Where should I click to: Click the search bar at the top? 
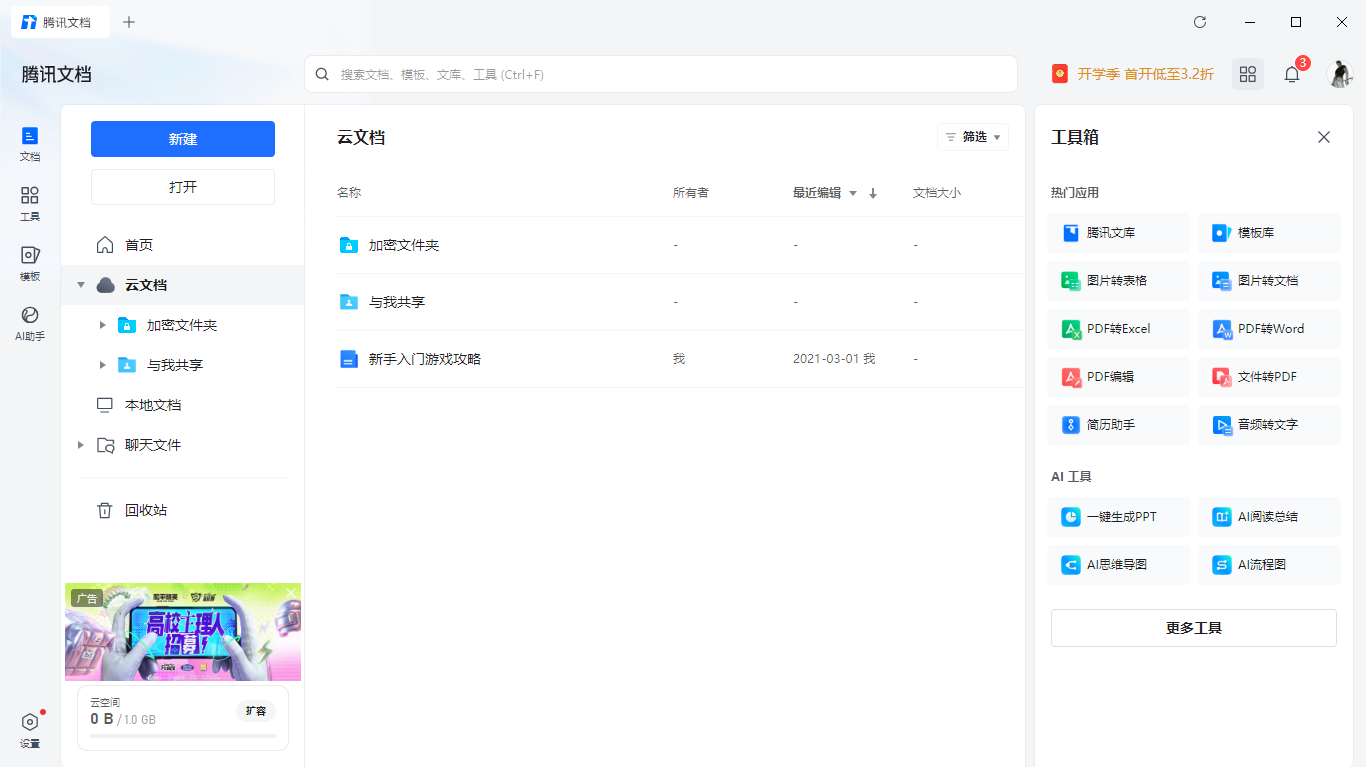(x=660, y=74)
